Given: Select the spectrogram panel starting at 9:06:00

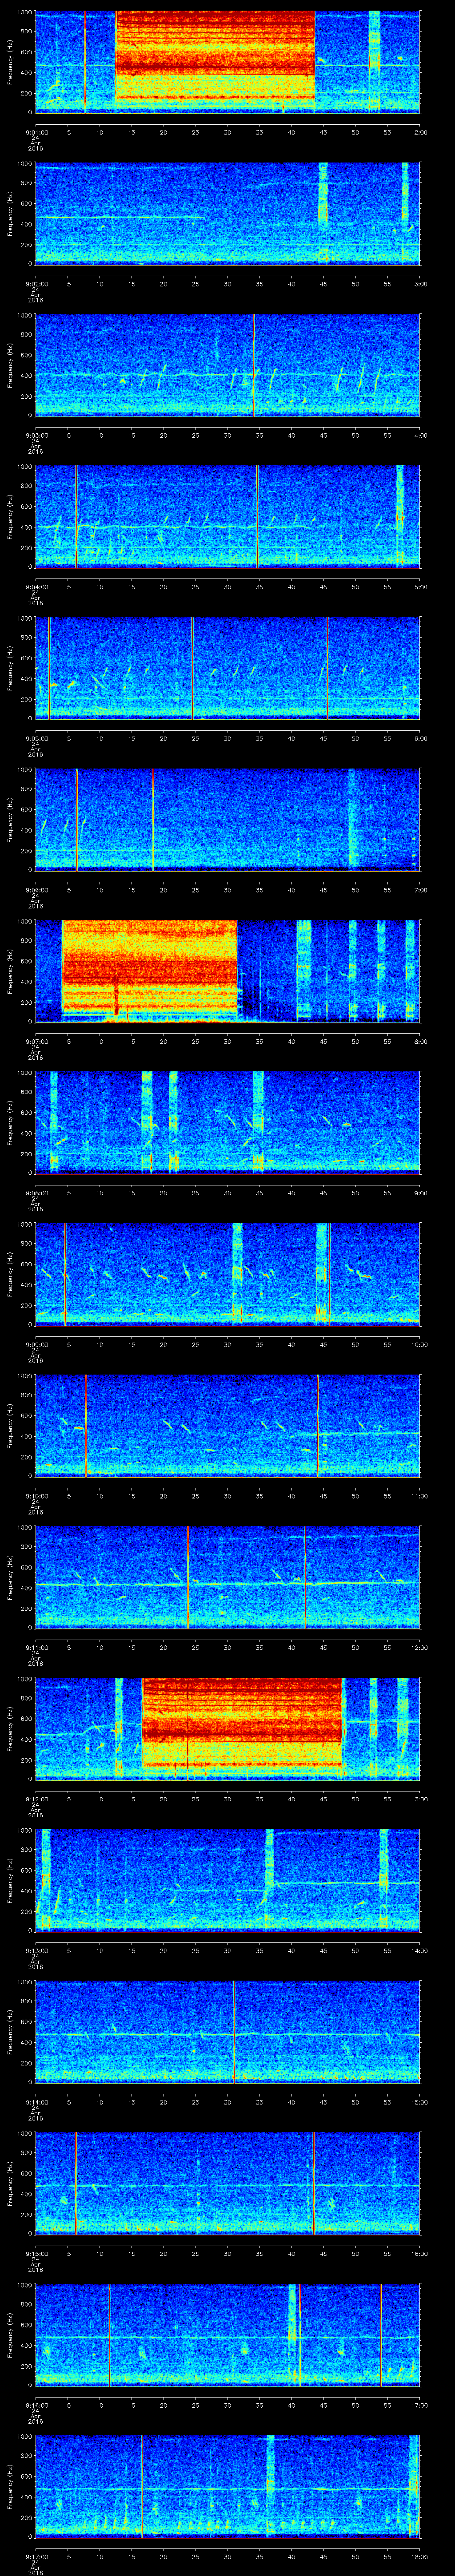Looking at the screenshot, I should pos(228,819).
